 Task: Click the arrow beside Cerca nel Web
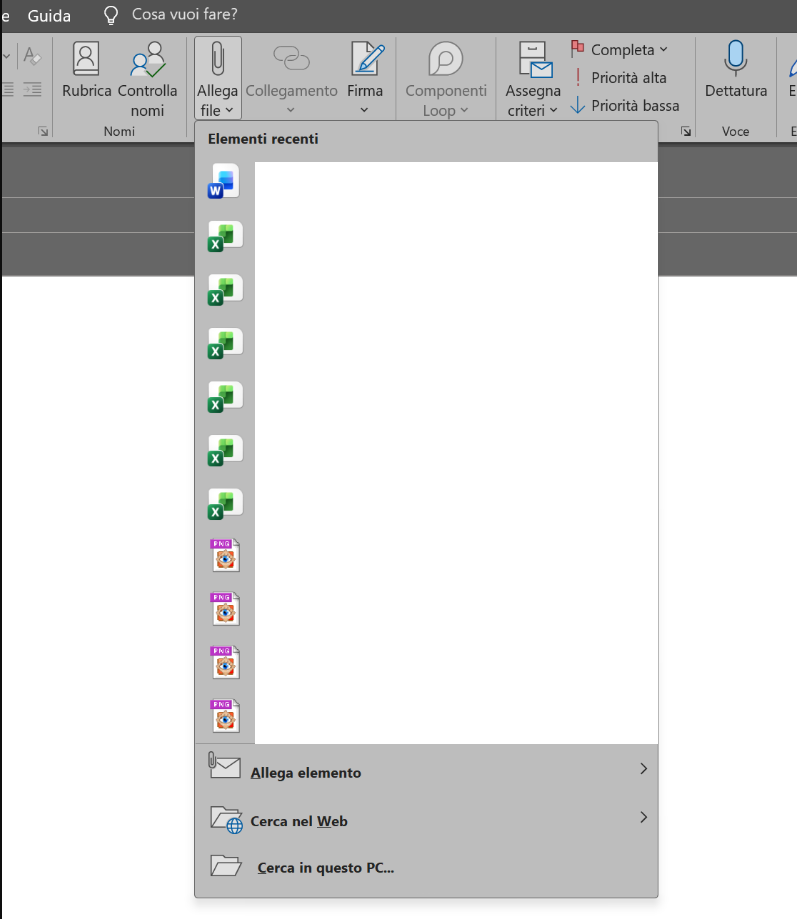click(x=643, y=817)
